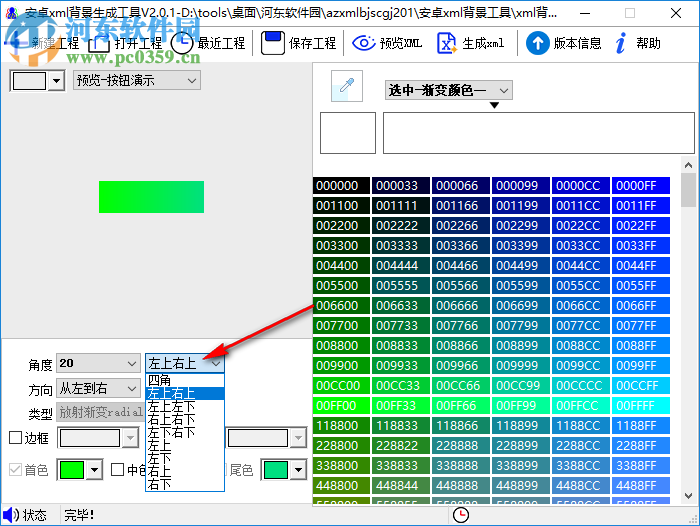Open 版本信息 version info arrow icon

(538, 43)
